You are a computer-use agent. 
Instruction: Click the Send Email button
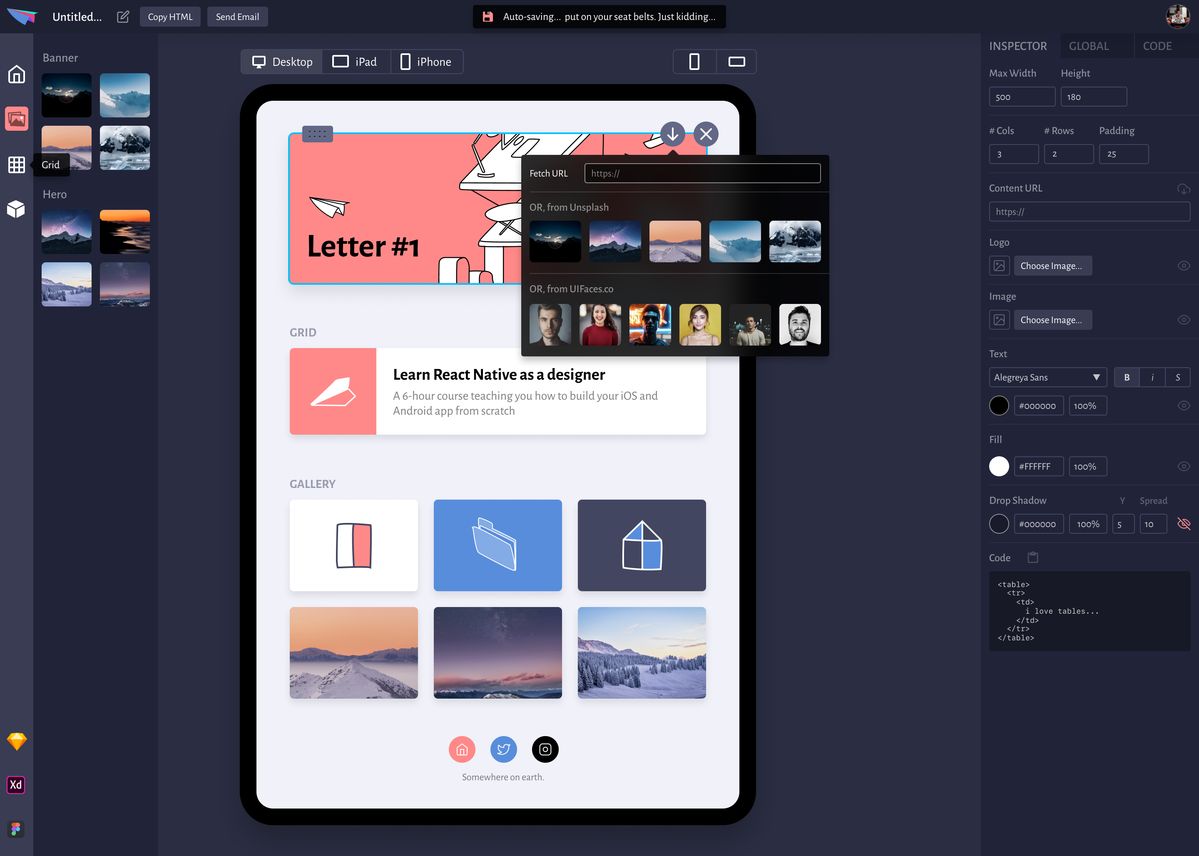pos(237,17)
